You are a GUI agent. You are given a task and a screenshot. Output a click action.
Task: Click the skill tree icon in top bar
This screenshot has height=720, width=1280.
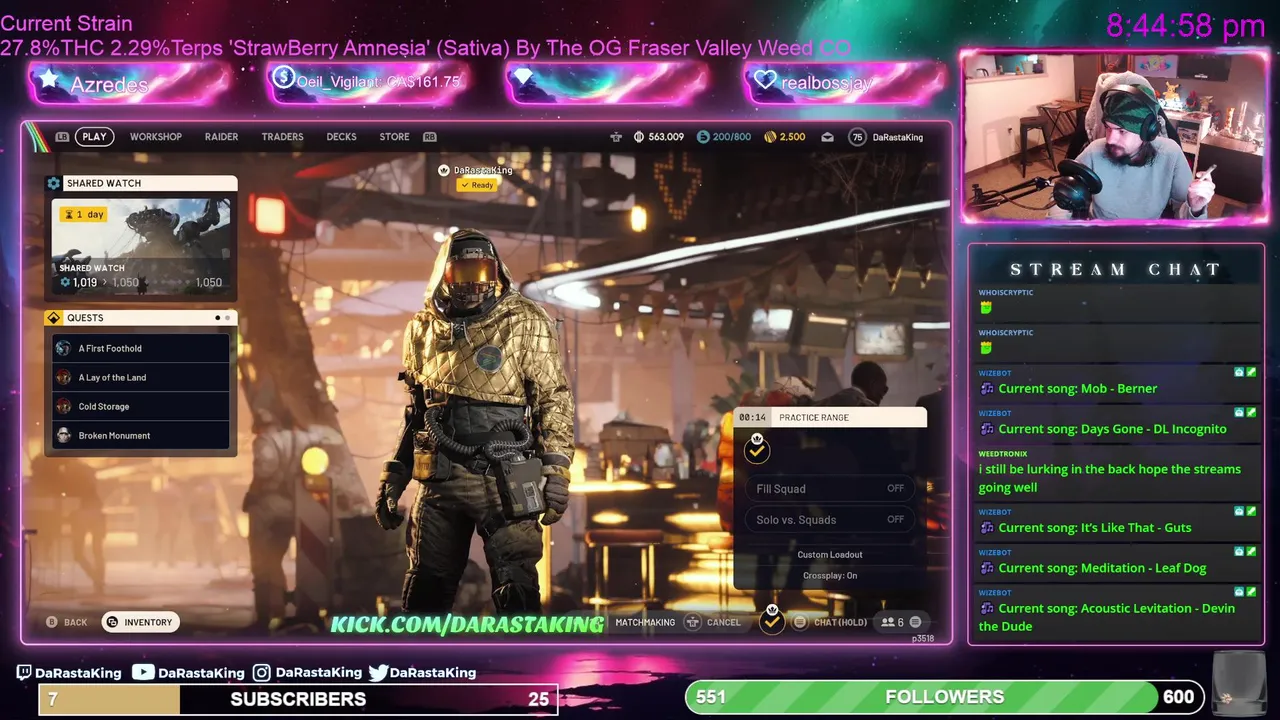pos(616,137)
